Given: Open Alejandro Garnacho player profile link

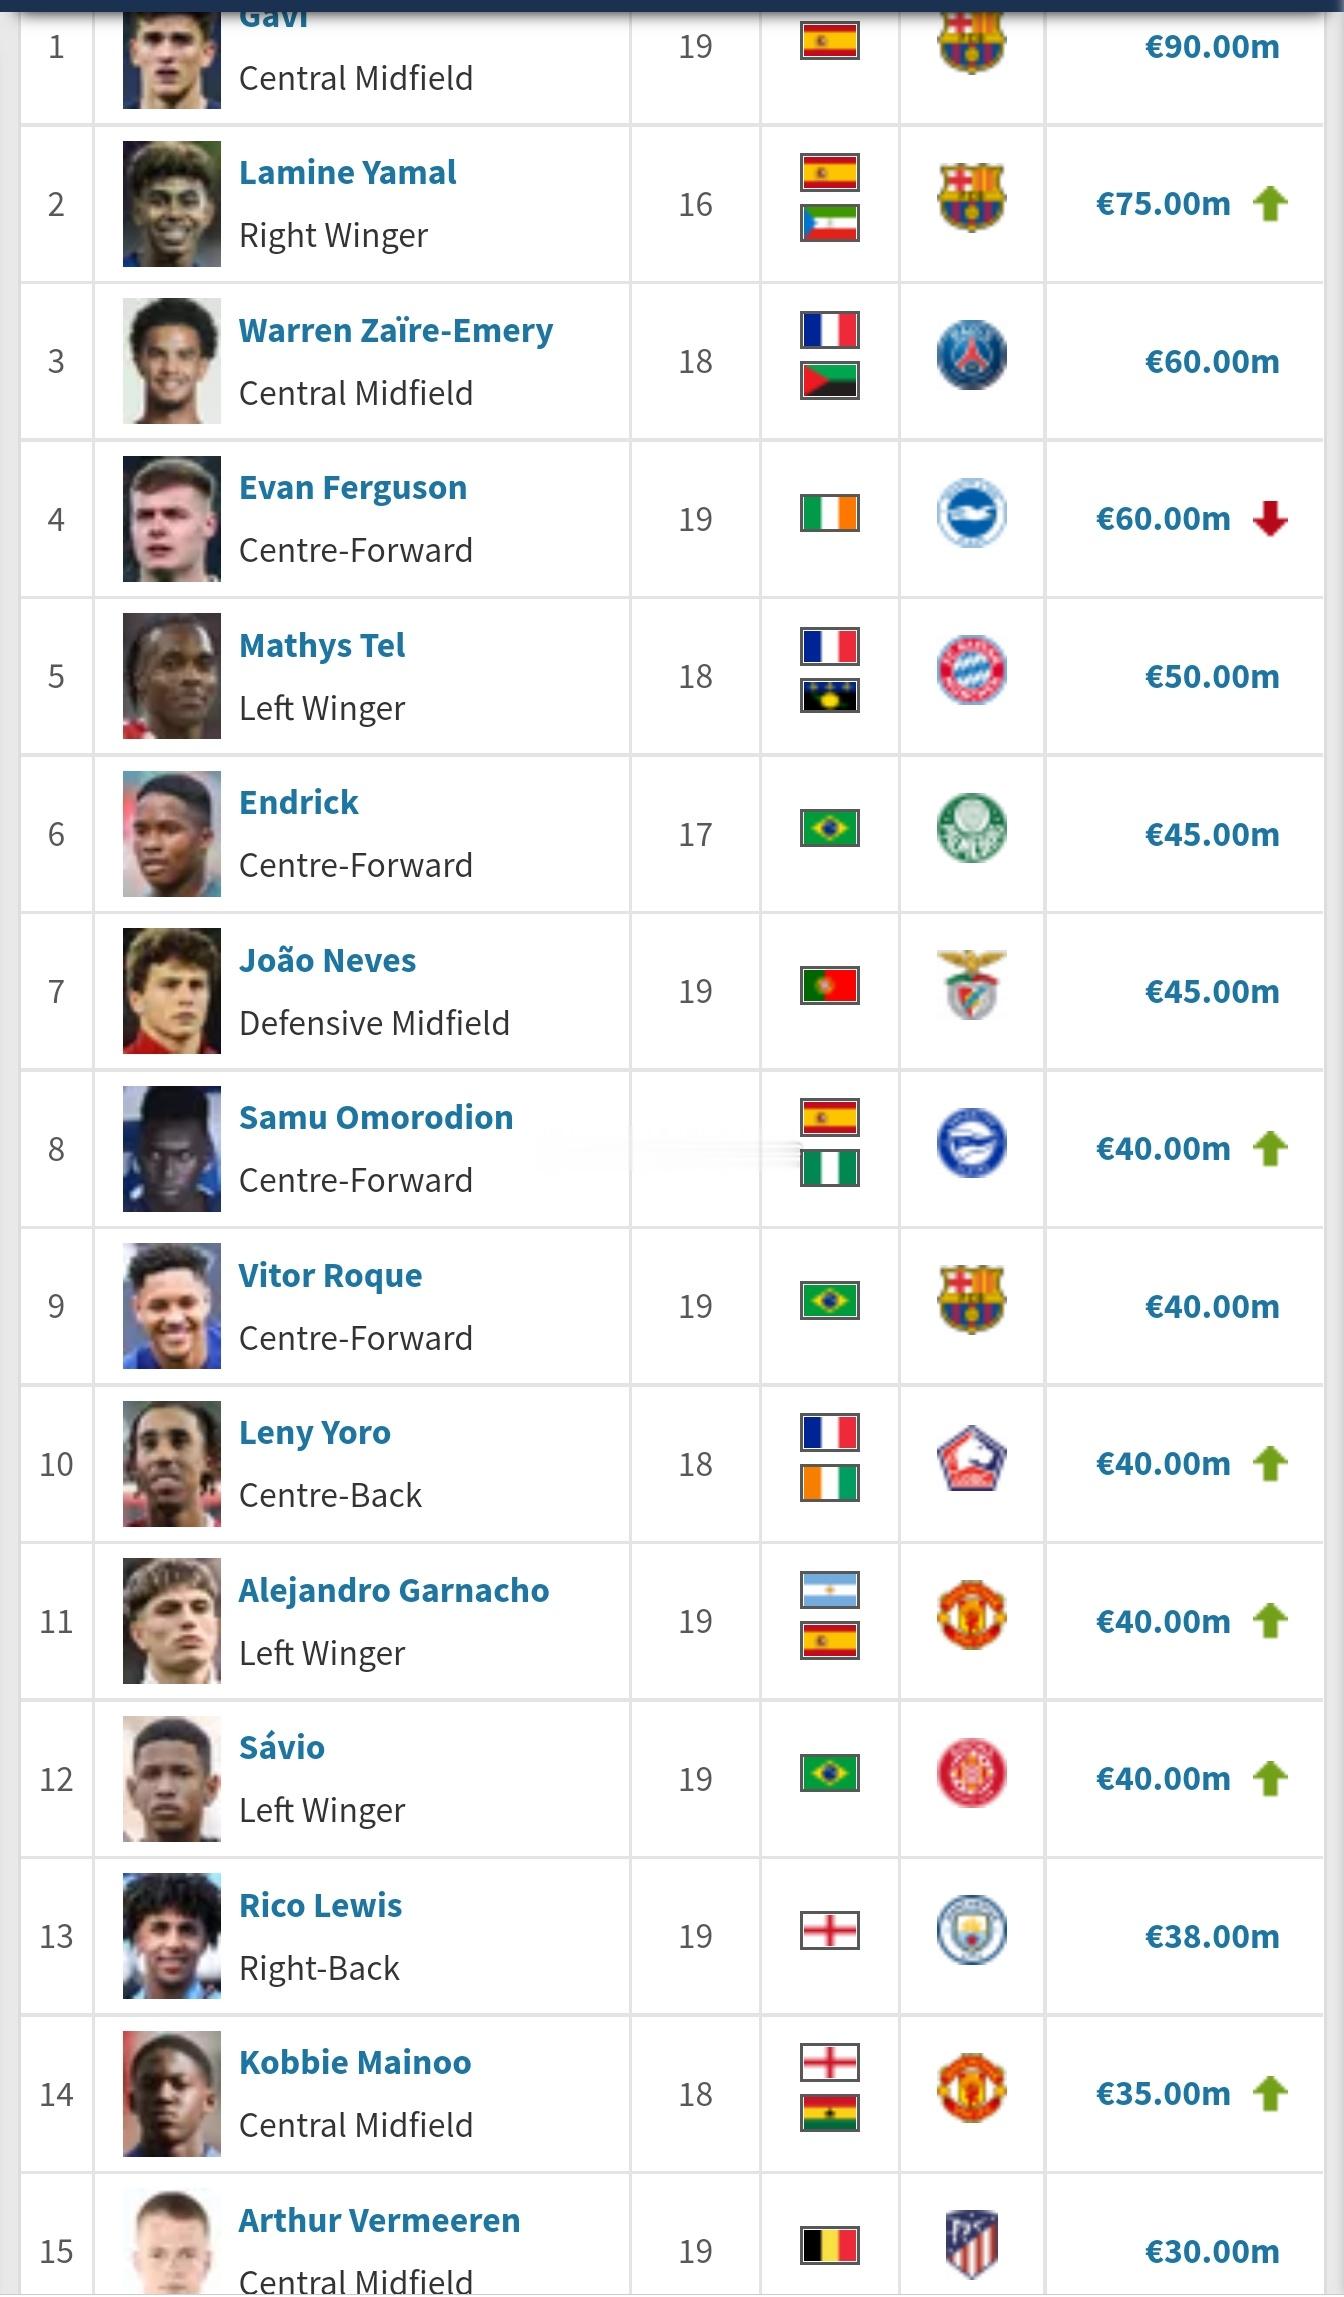Looking at the screenshot, I should (x=394, y=1591).
